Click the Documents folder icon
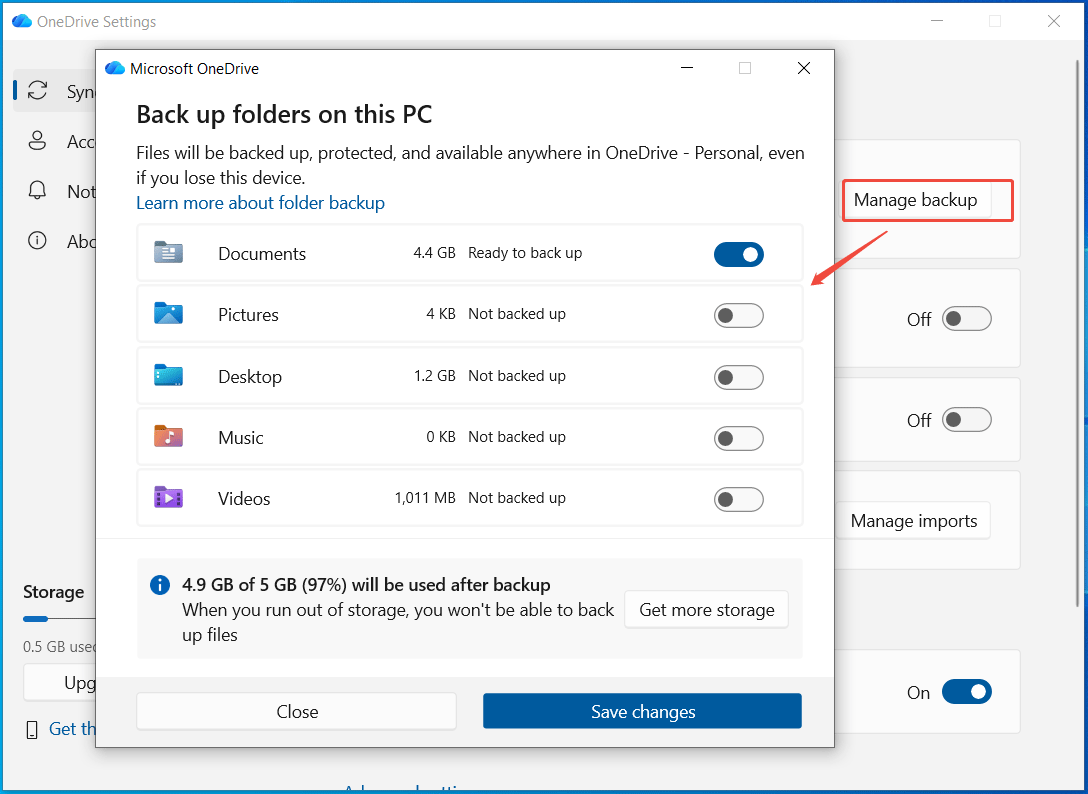 coord(170,253)
